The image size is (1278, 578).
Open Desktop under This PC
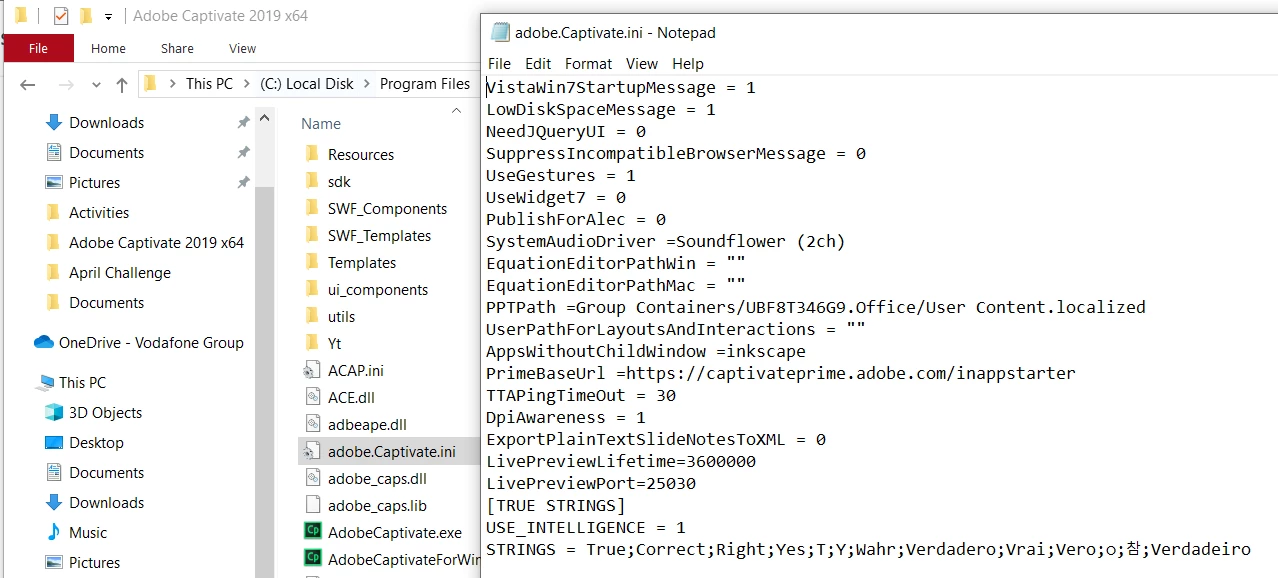pyautogui.click(x=96, y=443)
